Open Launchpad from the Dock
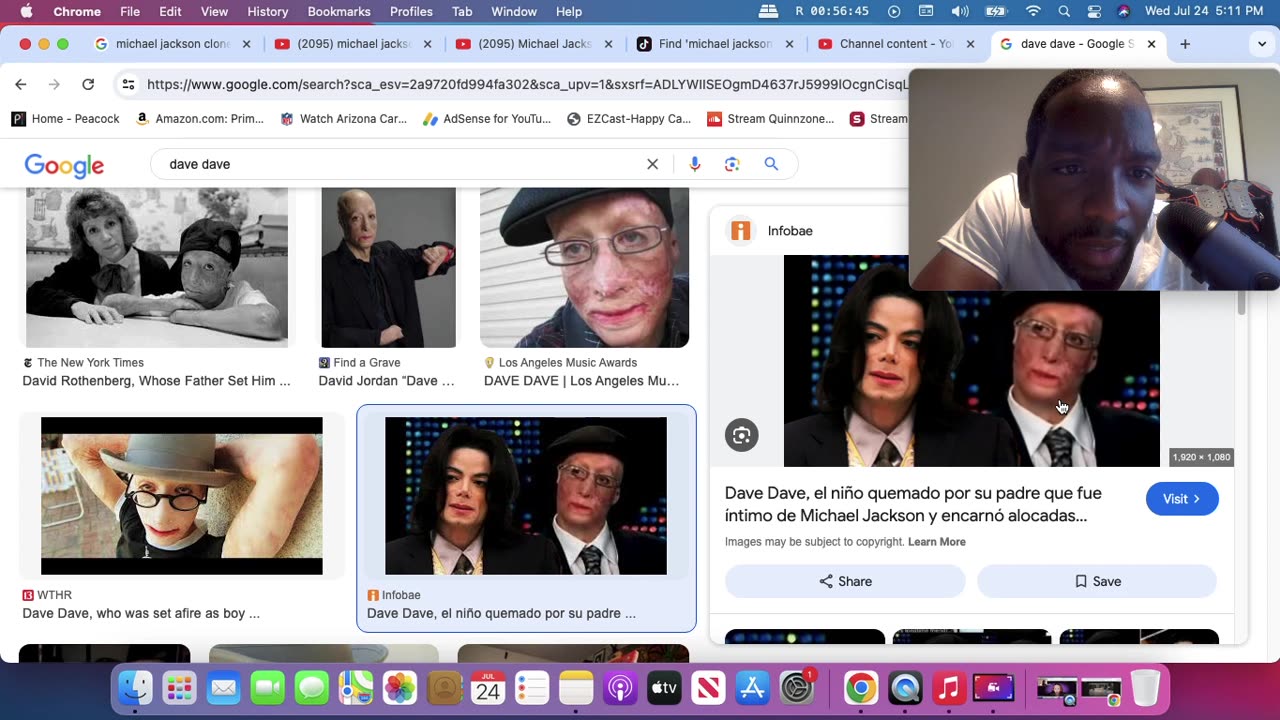The width and height of the screenshot is (1280, 720). [179, 688]
